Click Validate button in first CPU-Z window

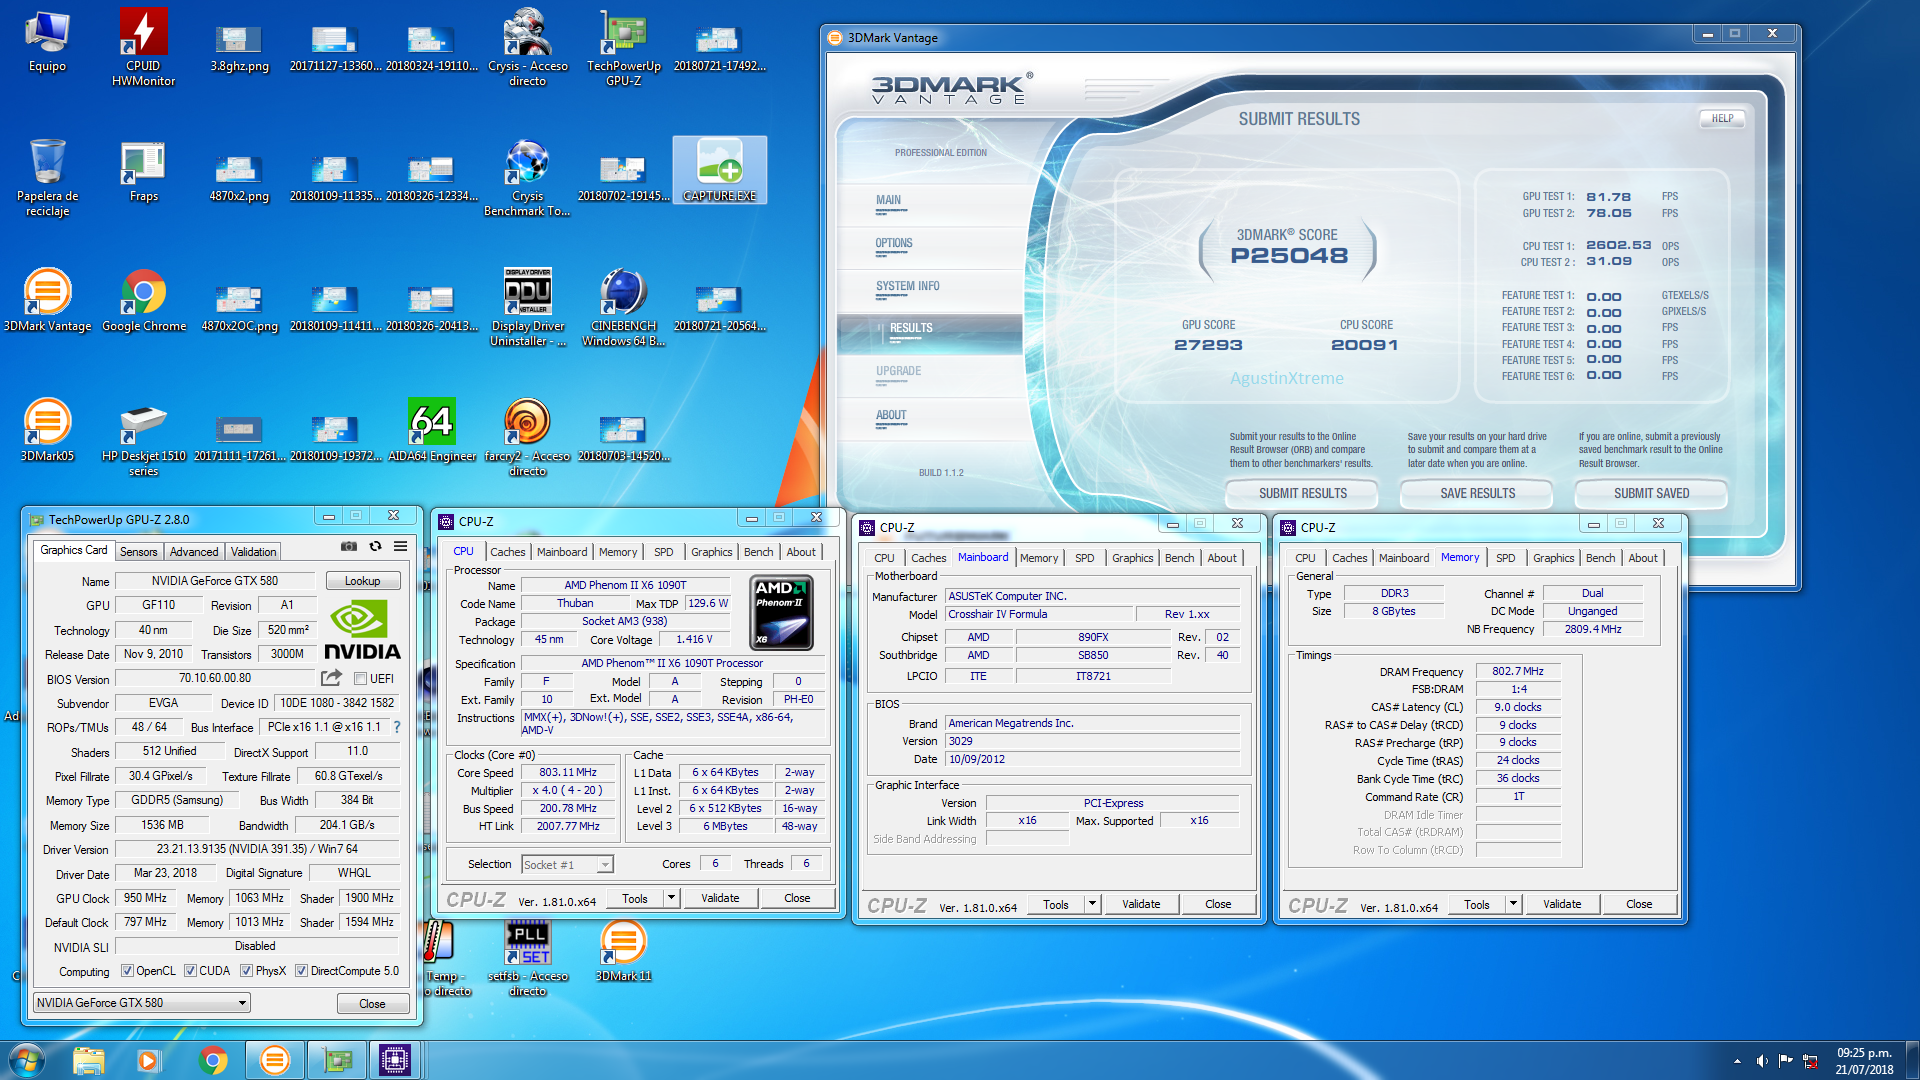(720, 898)
